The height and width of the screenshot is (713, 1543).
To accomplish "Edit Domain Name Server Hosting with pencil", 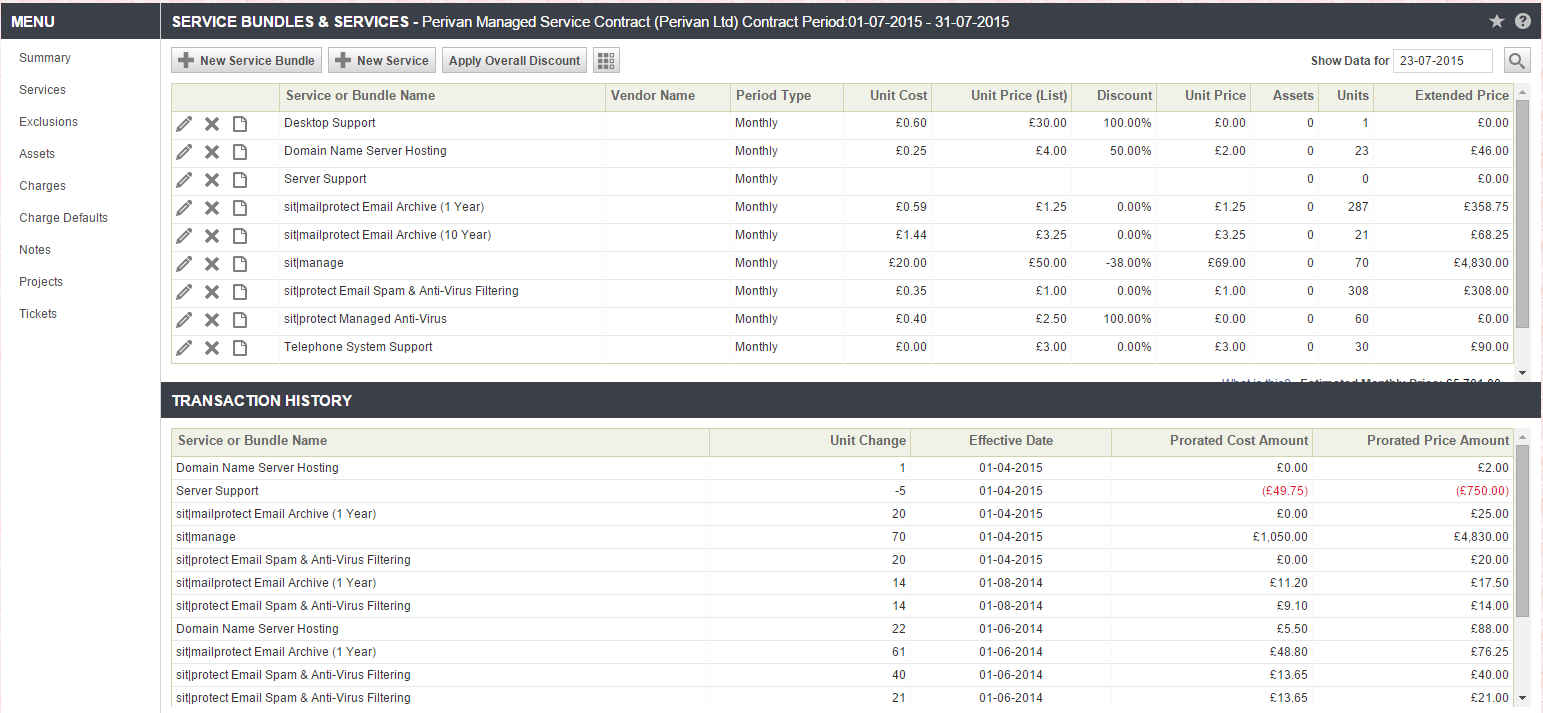I will (x=184, y=152).
